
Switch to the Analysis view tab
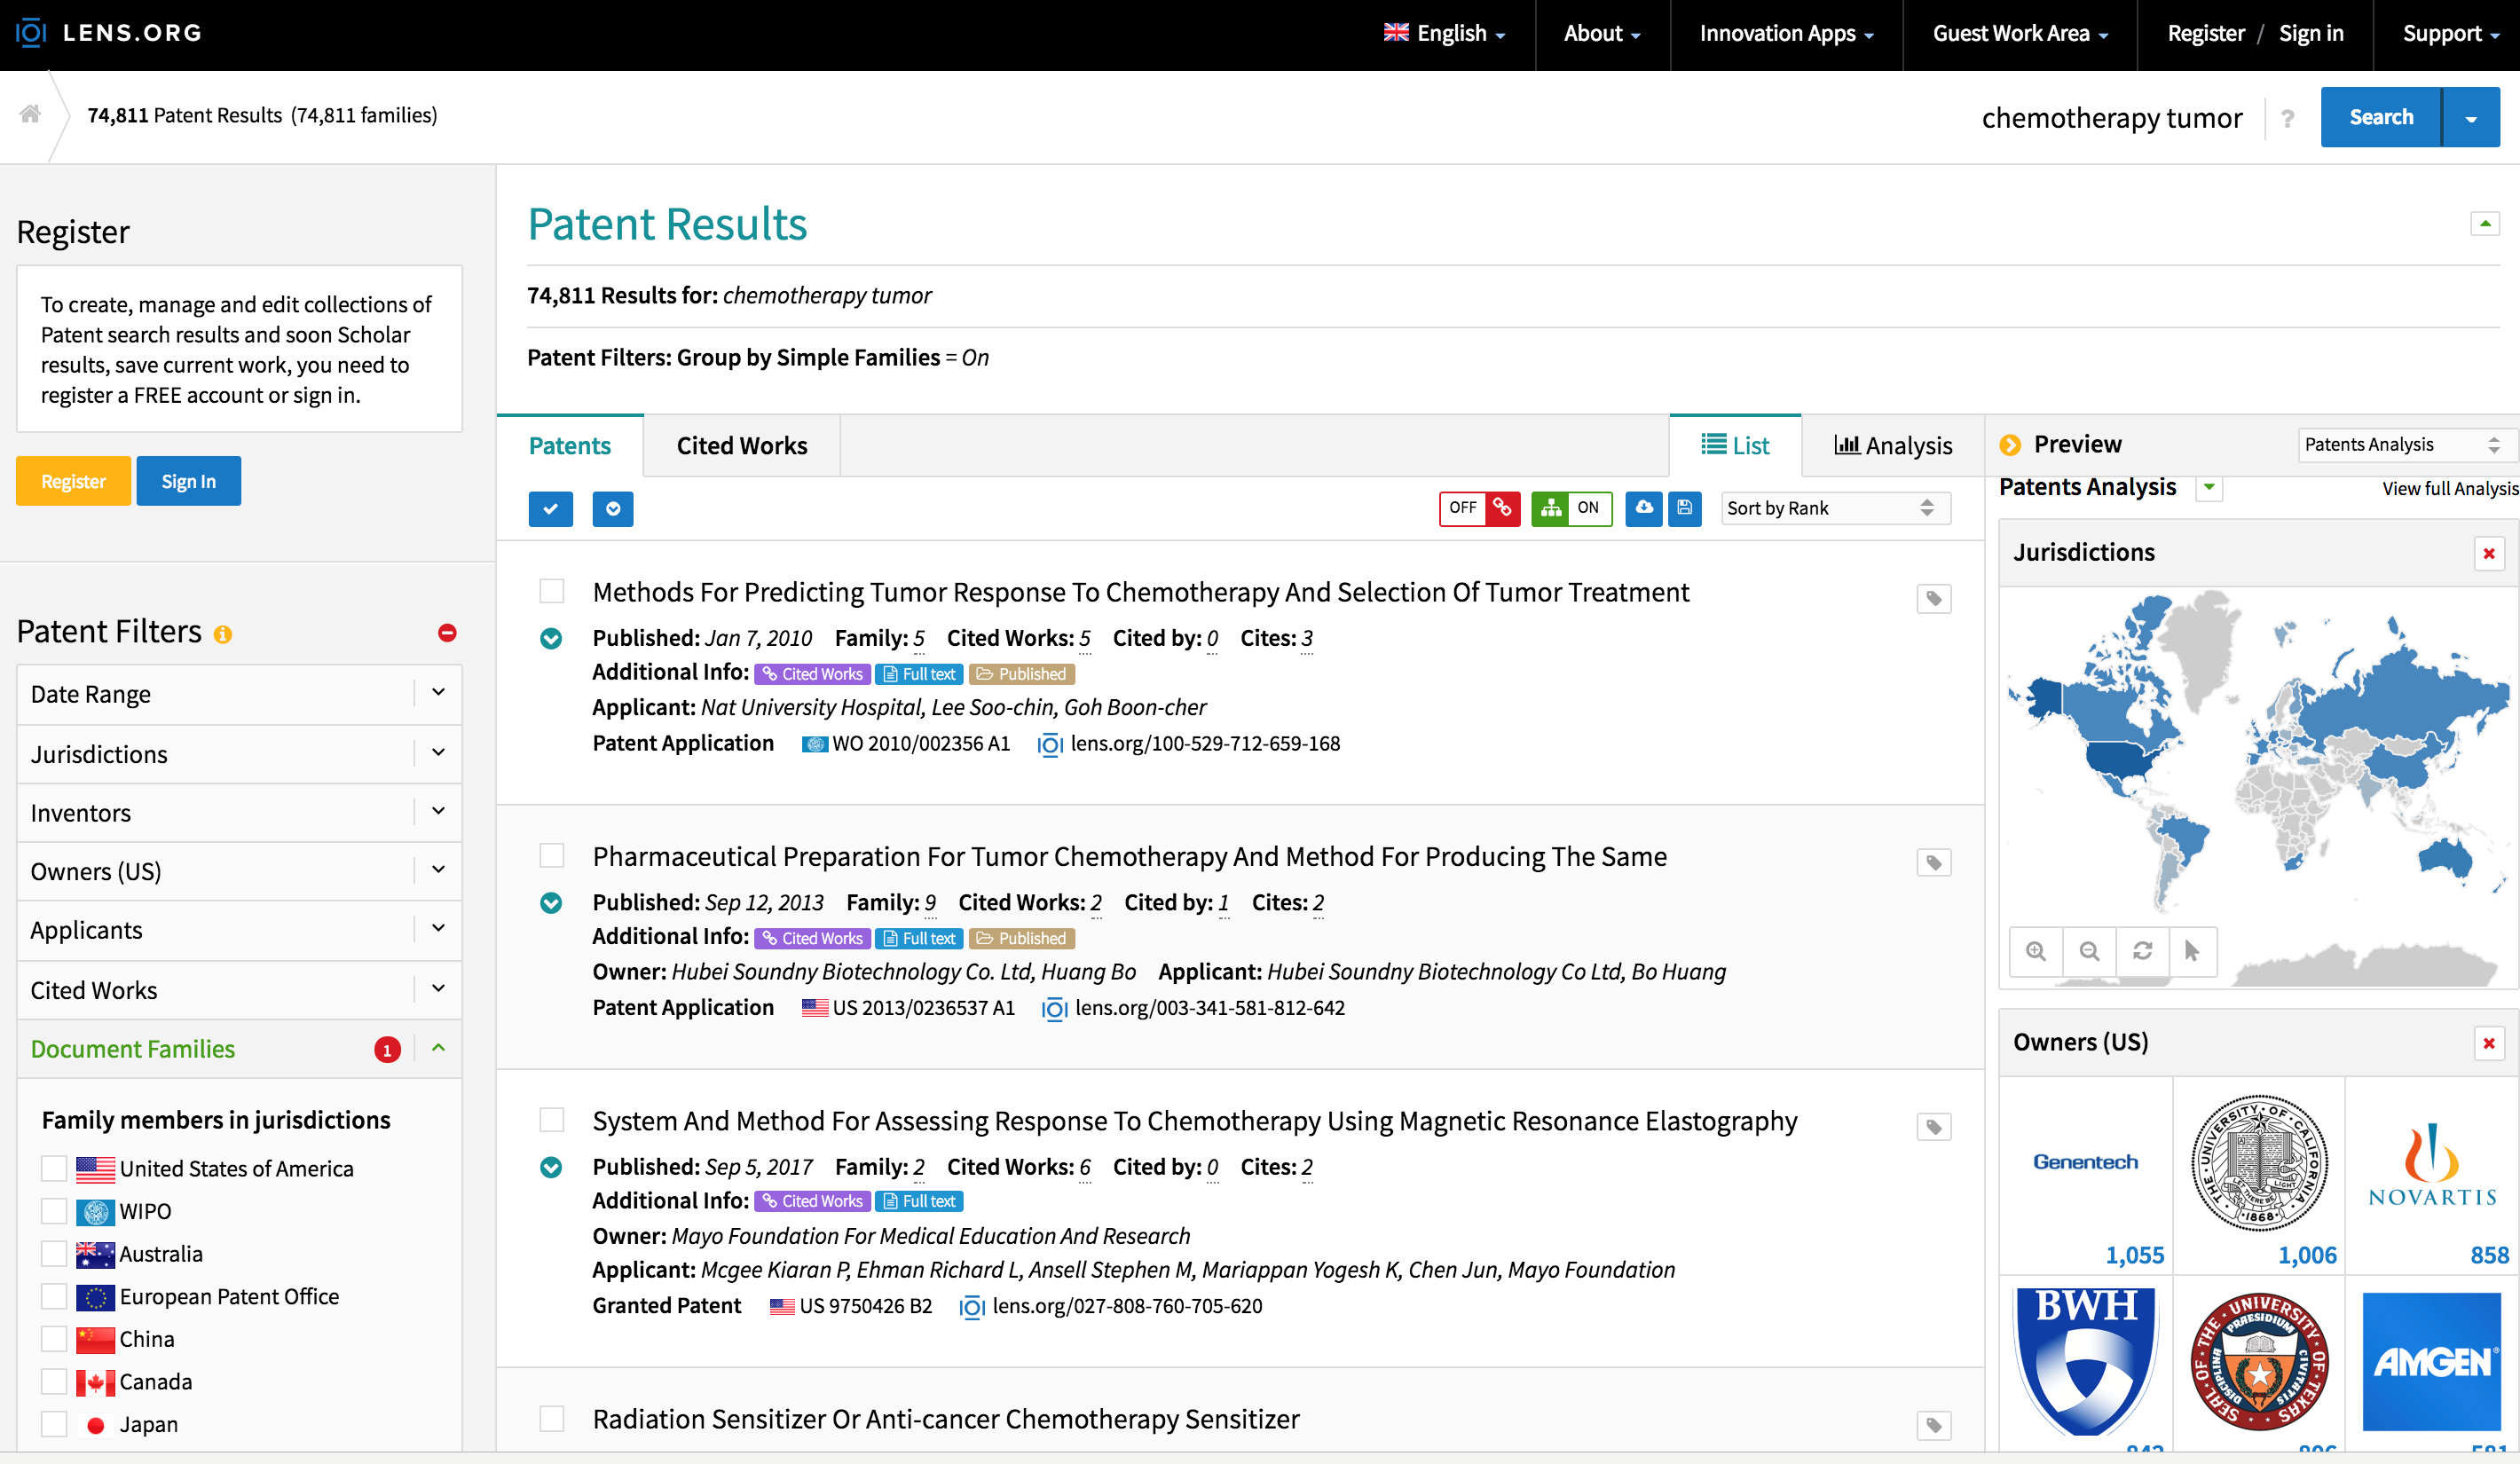click(x=1892, y=445)
